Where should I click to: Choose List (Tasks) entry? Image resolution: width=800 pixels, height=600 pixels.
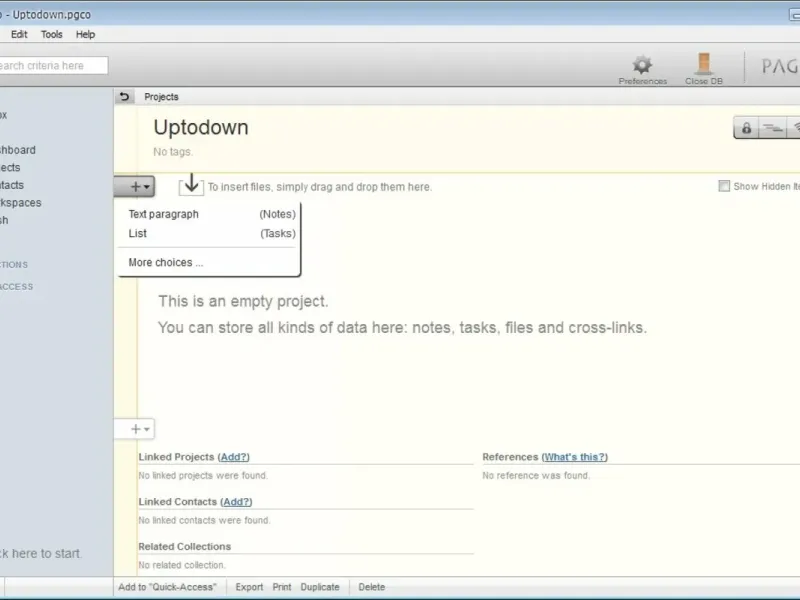(x=212, y=234)
